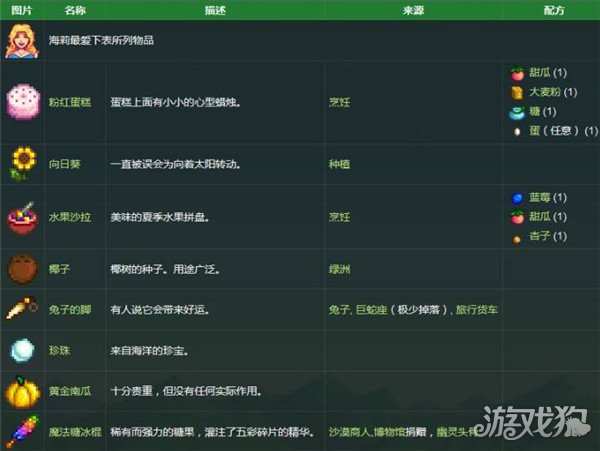Click the 旅行货车 source link
Screen dimensions: 600x451
[476, 309]
